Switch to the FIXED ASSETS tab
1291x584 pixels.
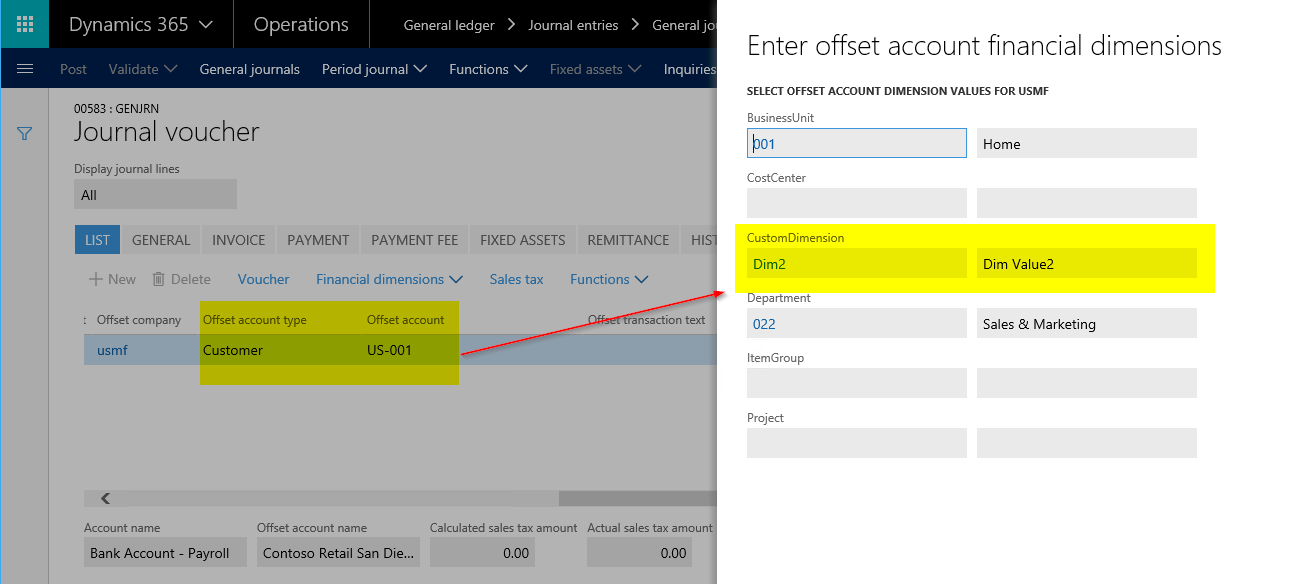click(523, 240)
